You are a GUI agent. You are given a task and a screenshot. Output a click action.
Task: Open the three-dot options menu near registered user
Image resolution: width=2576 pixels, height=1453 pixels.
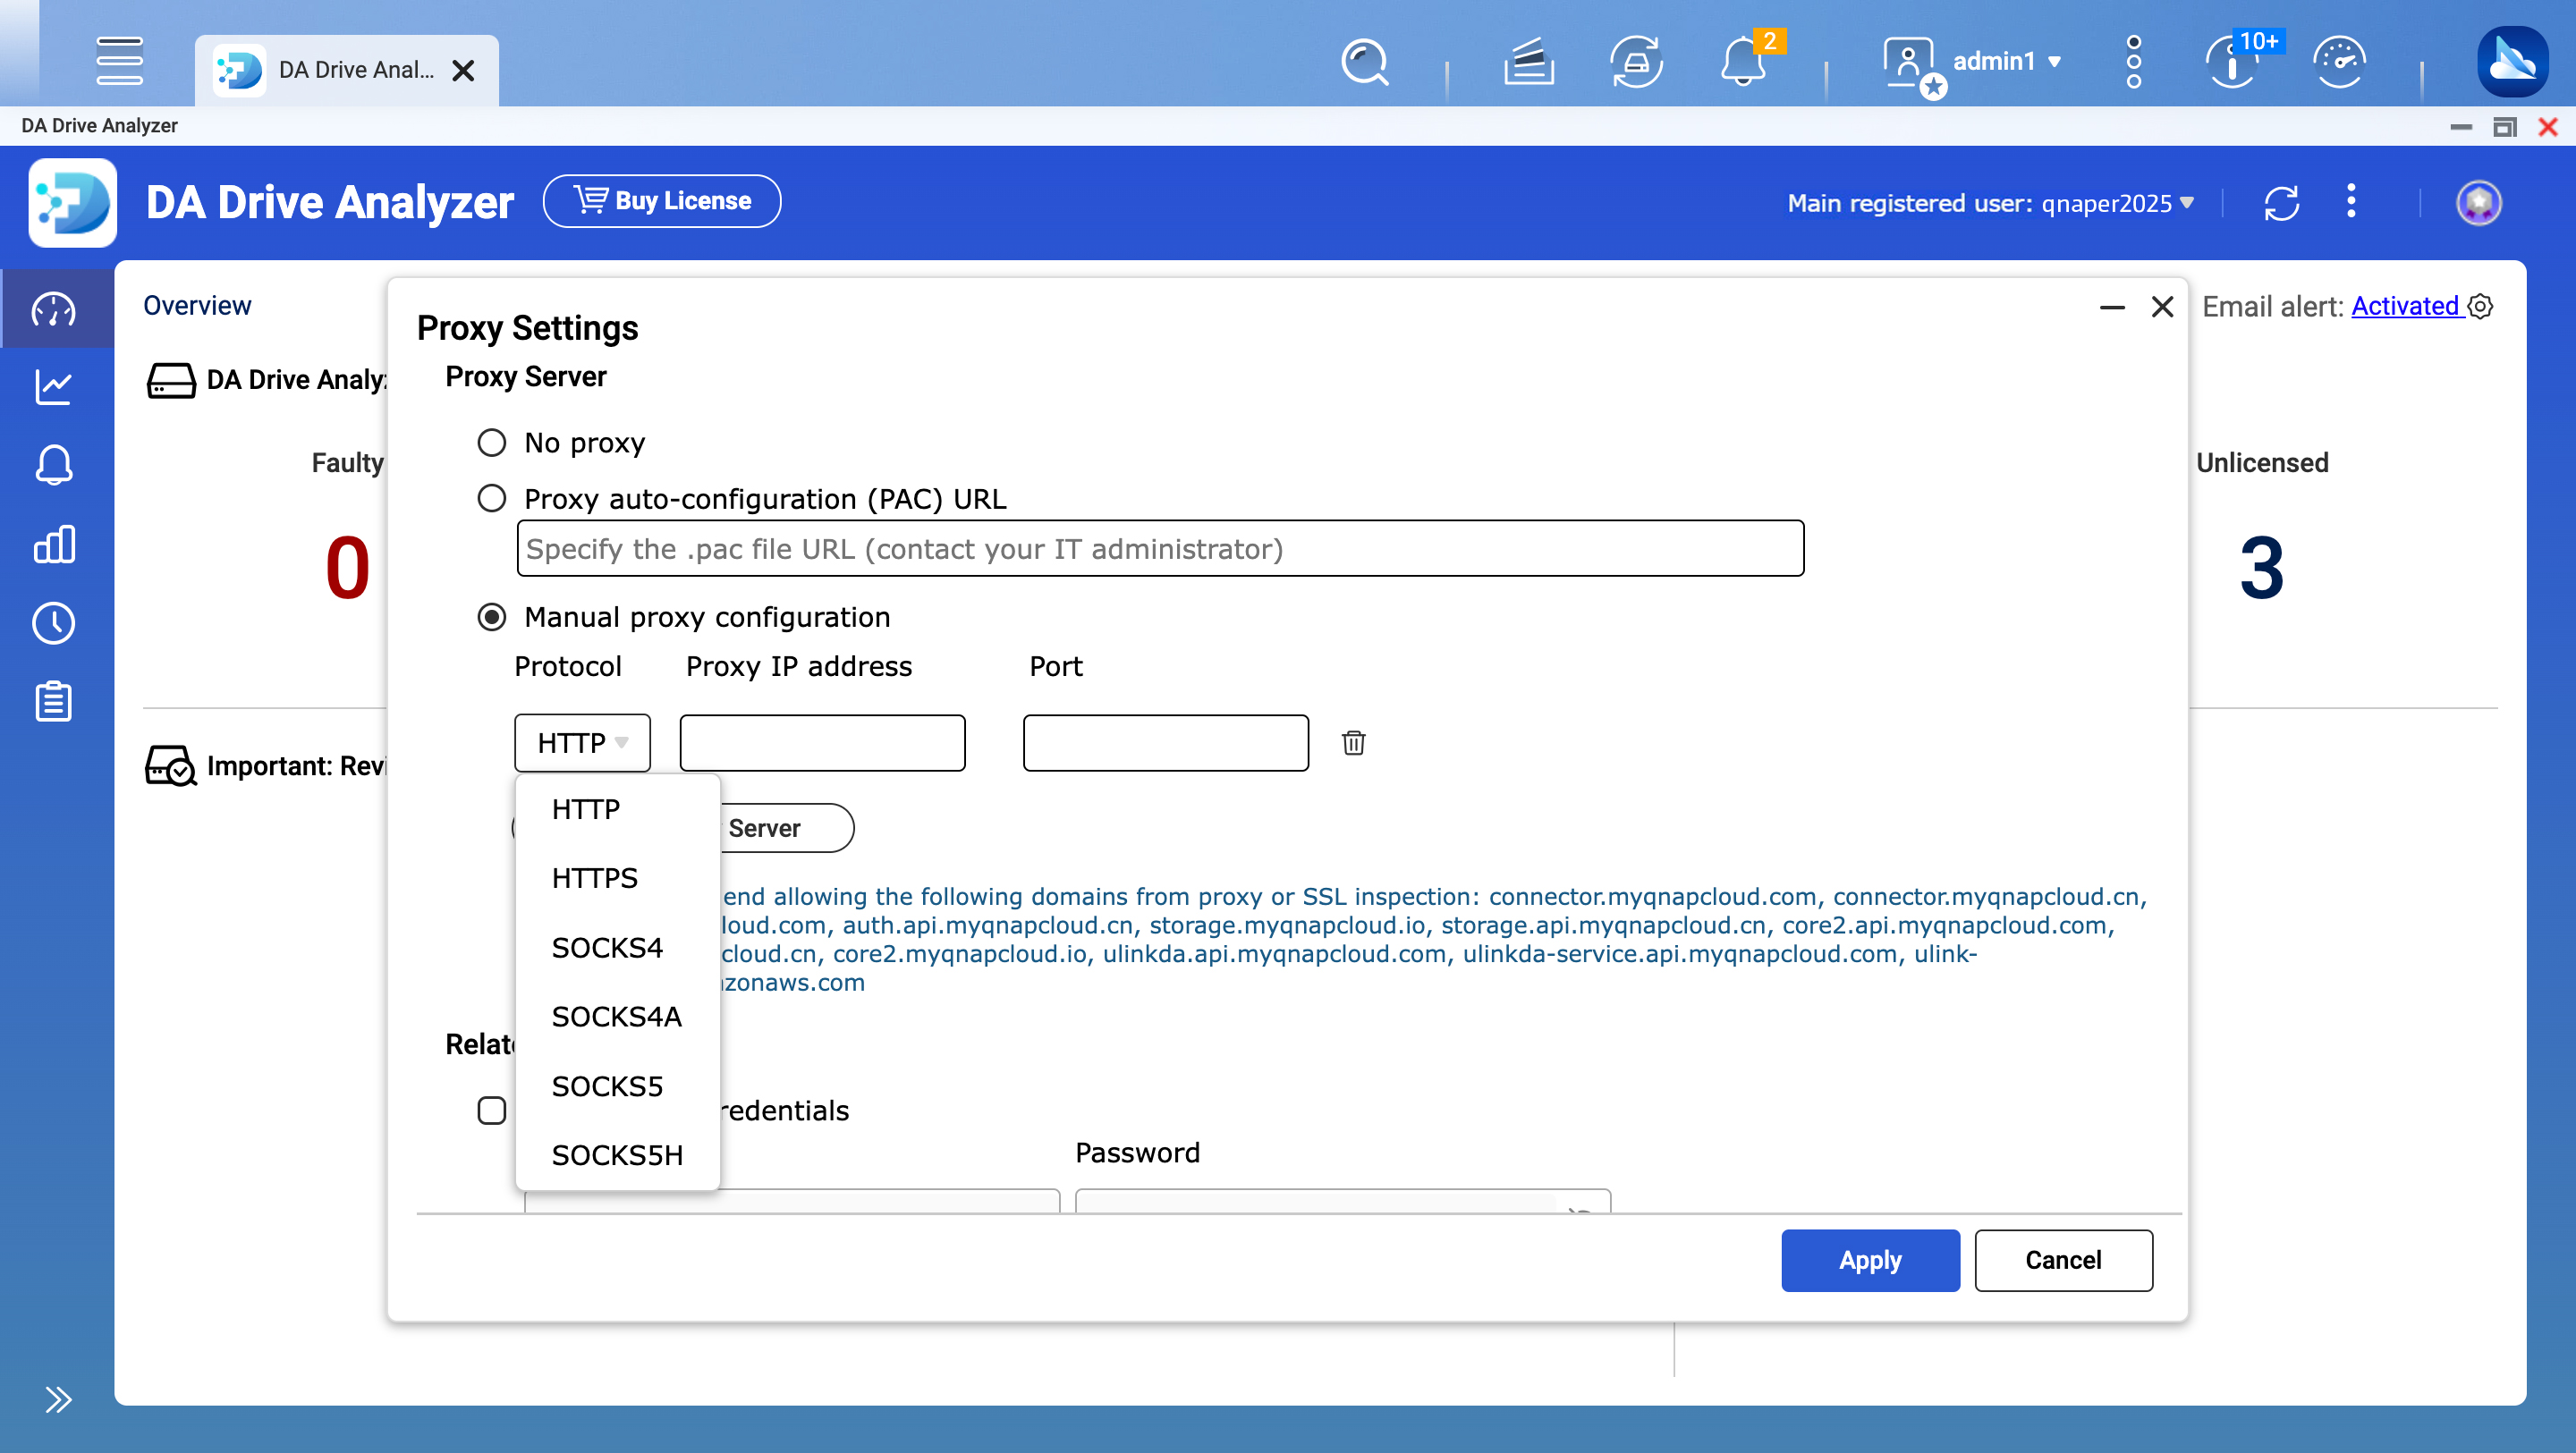2352,202
